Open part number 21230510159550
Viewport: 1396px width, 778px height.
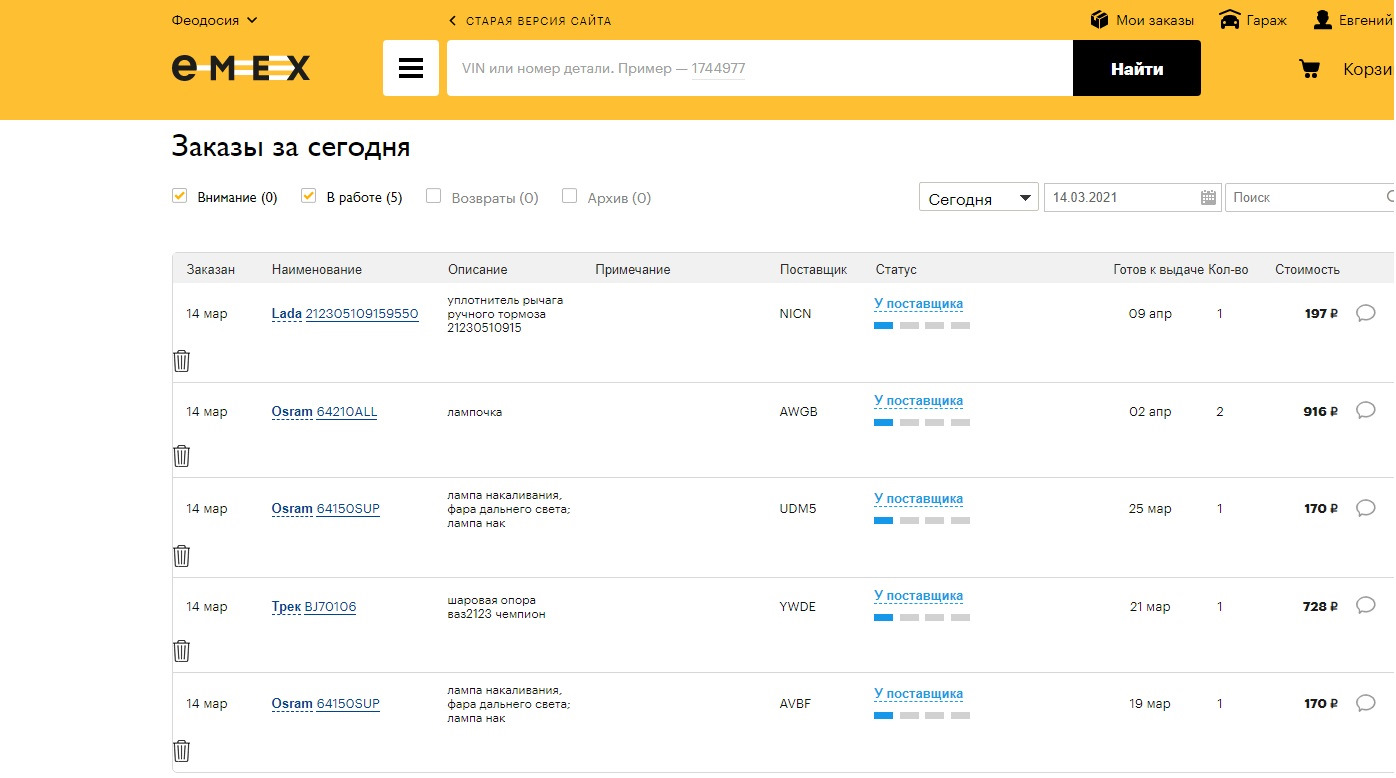362,314
